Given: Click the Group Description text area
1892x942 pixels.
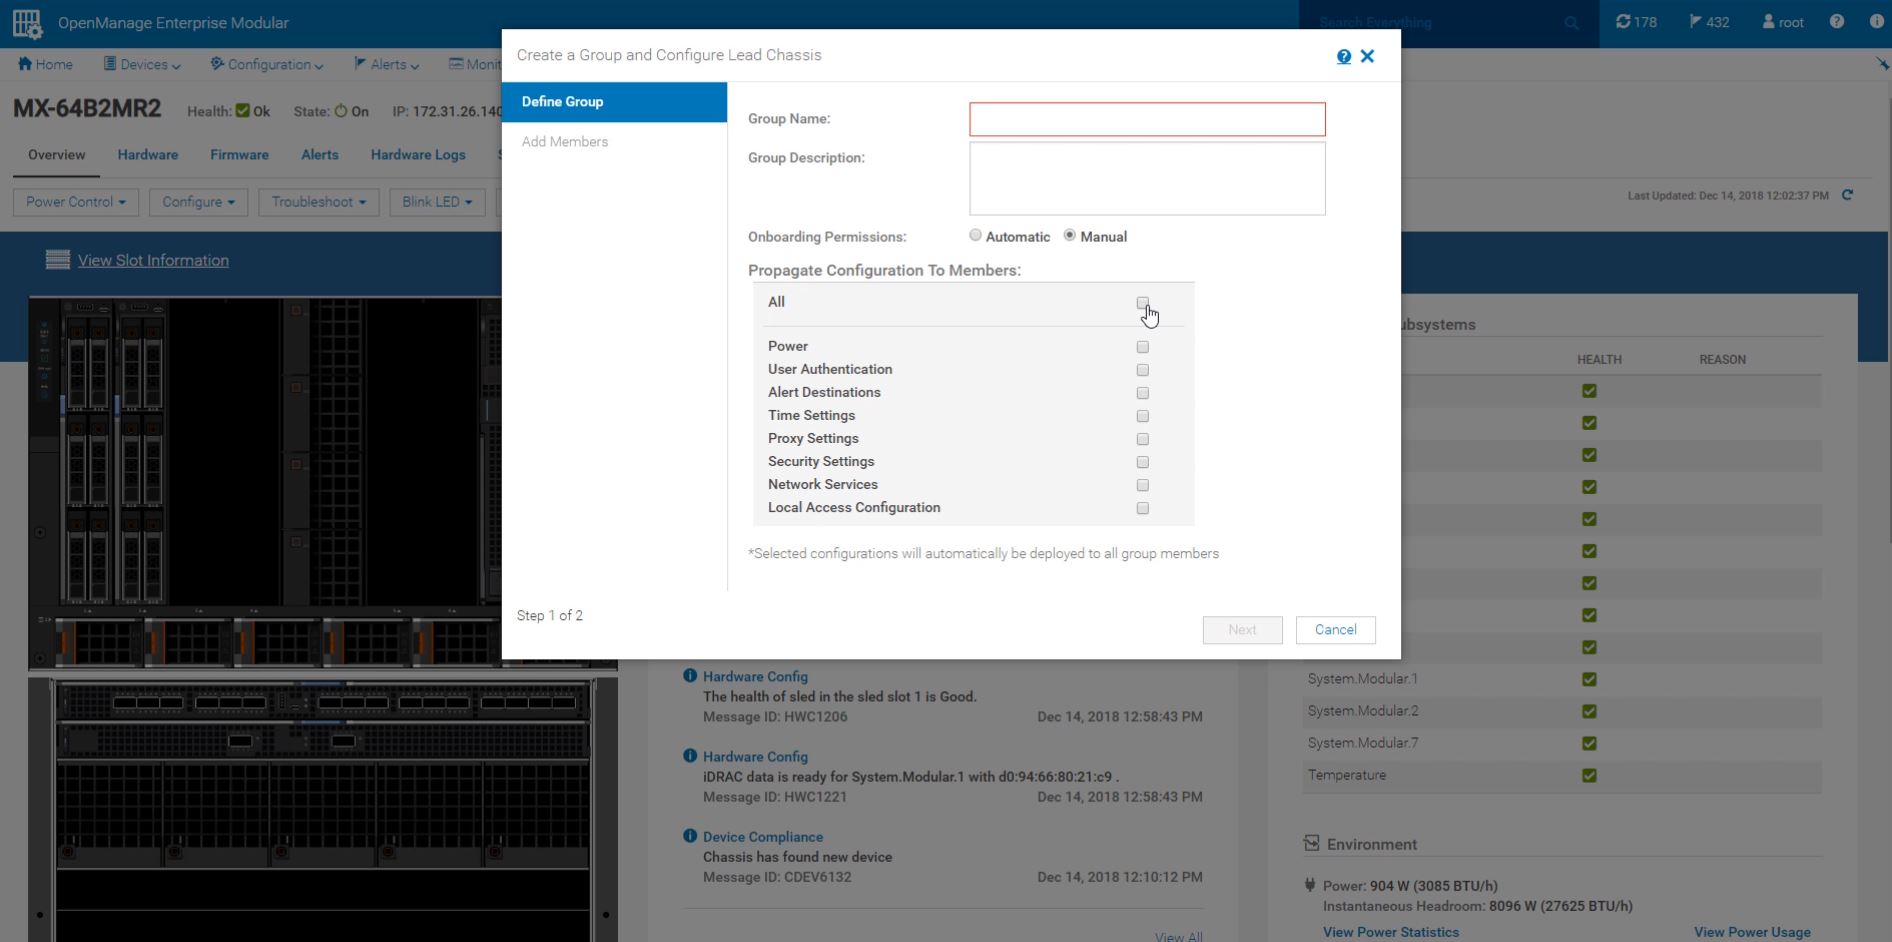Looking at the screenshot, I should click(1147, 178).
